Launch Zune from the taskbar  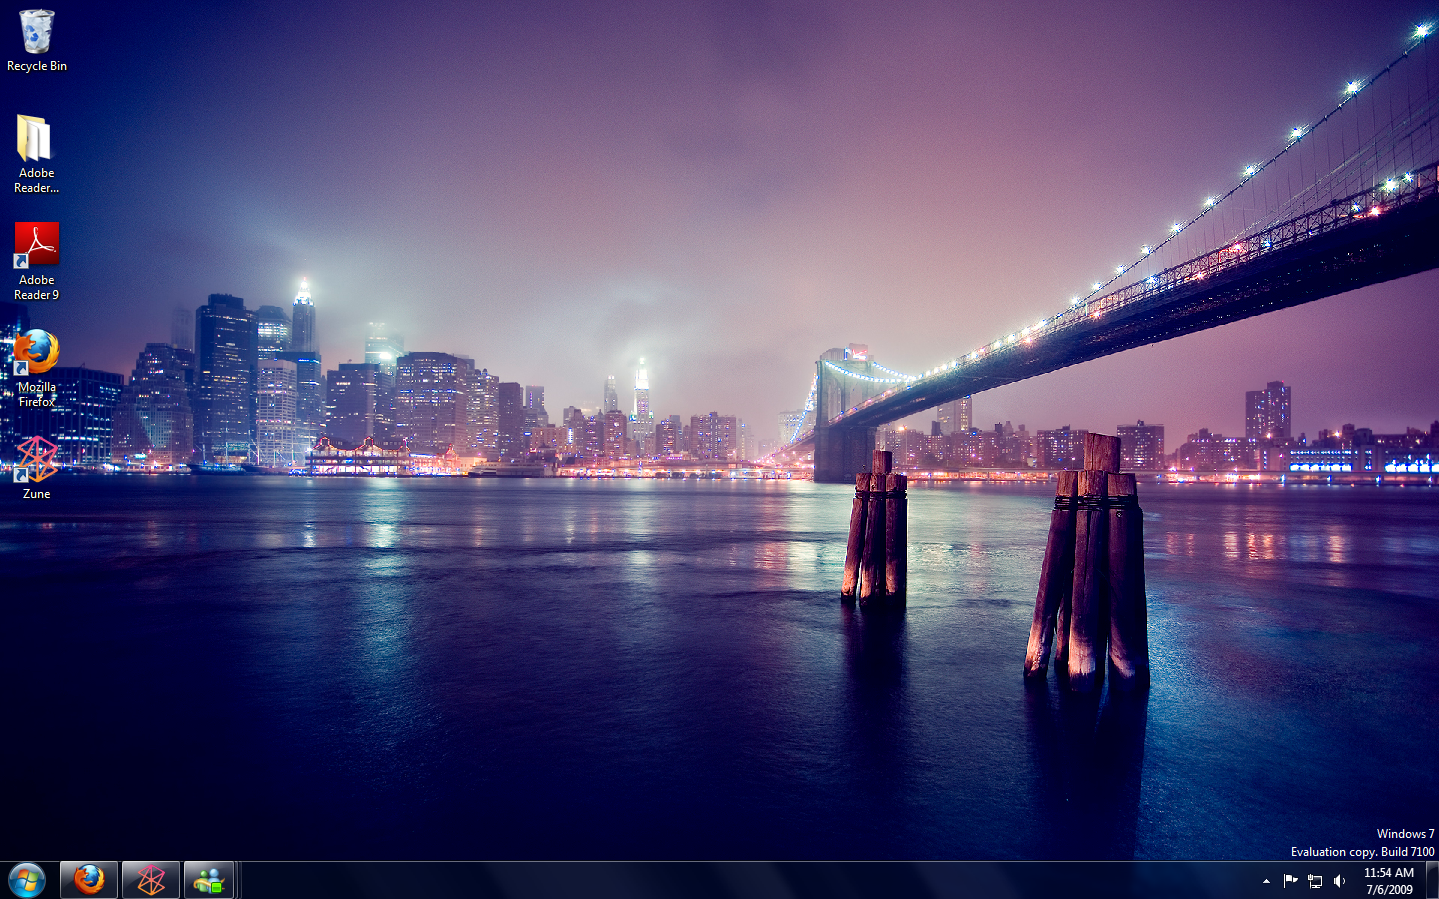[151, 880]
